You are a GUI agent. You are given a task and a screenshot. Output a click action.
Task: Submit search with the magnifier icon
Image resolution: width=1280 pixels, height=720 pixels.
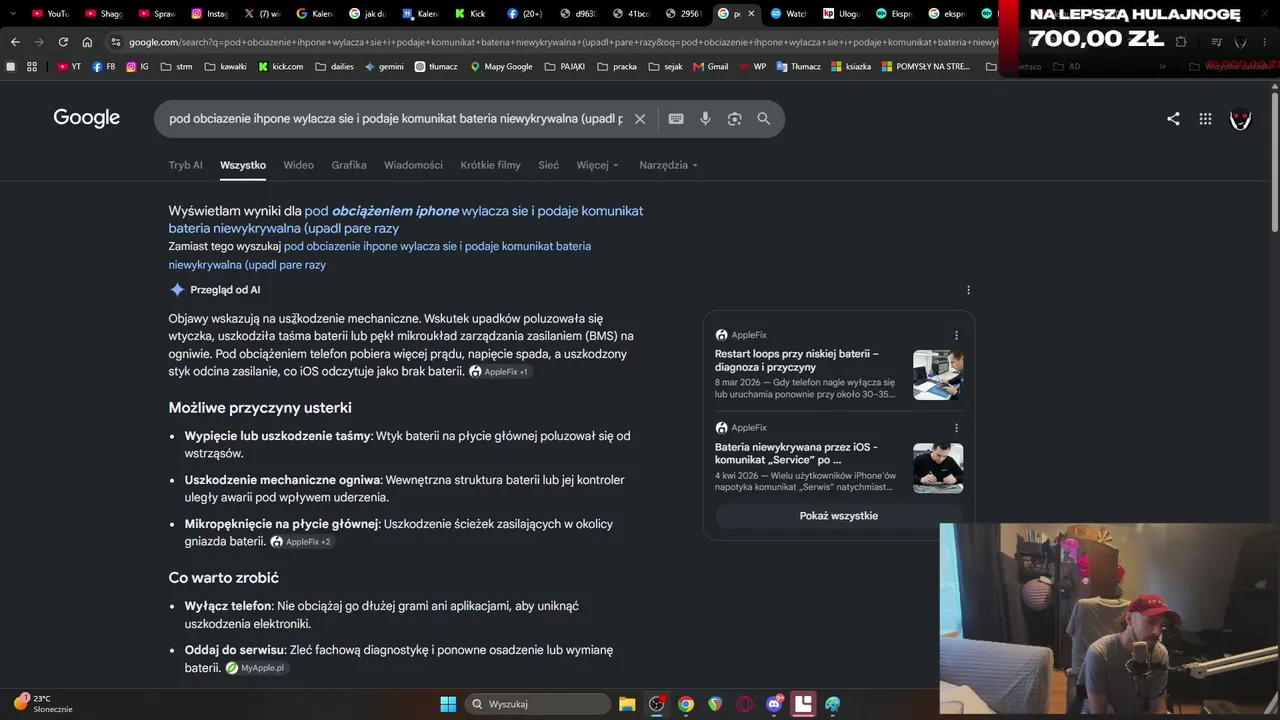764,119
